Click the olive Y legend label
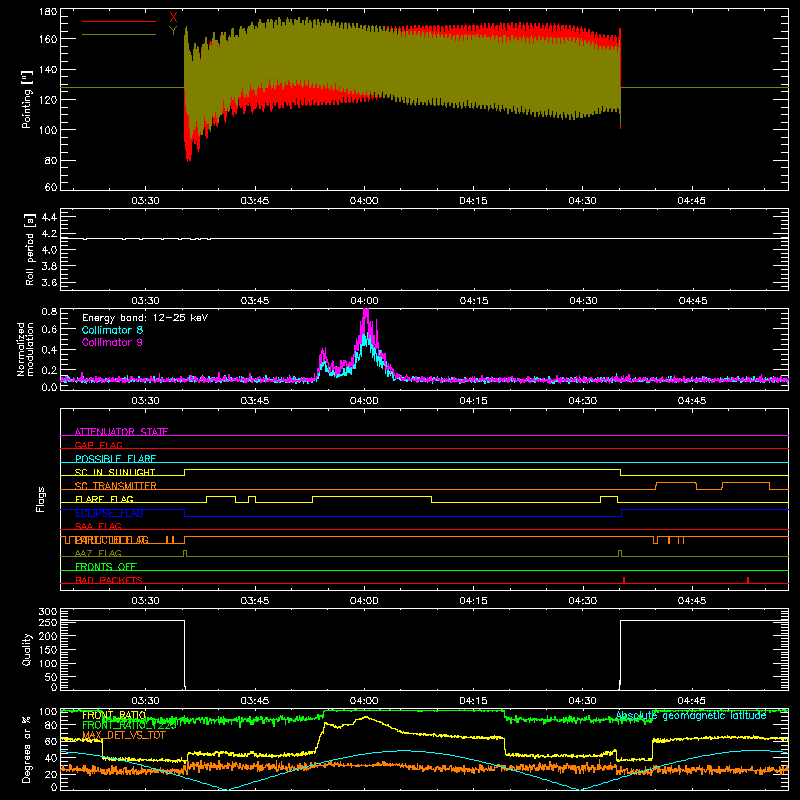 173,31
